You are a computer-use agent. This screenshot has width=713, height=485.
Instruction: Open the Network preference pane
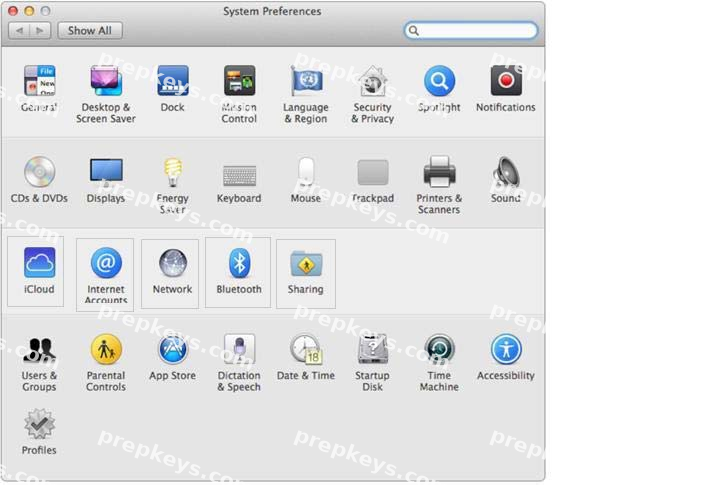172,273
